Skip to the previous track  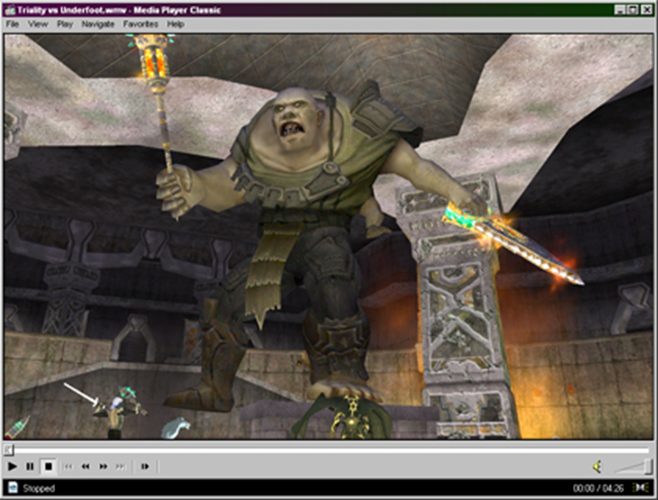[68, 466]
